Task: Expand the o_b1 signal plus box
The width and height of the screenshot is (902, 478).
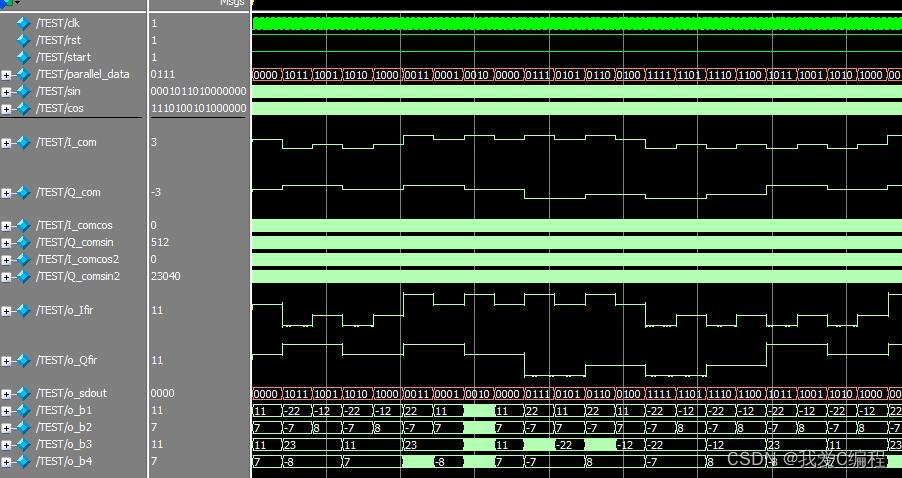Action: tap(6, 411)
